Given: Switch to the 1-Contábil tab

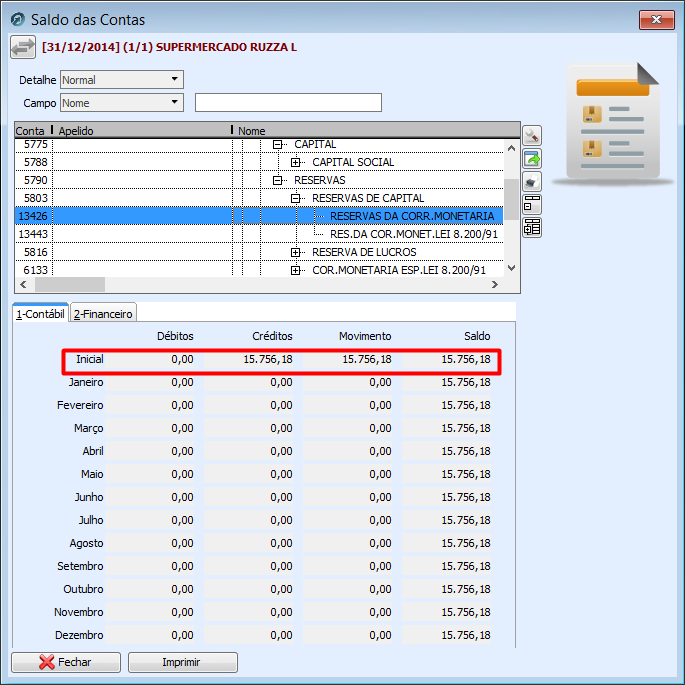Looking at the screenshot, I should 40,314.
